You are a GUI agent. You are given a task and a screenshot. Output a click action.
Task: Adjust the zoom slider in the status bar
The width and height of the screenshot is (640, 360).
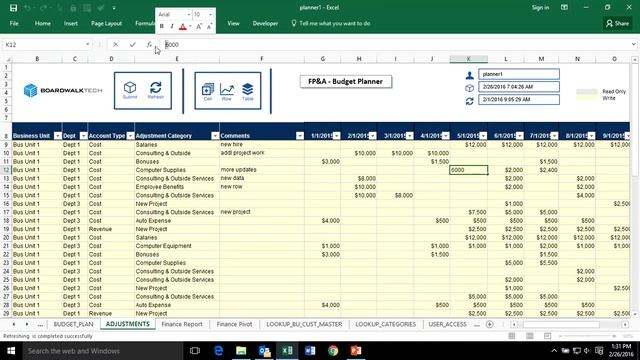pyautogui.click(x=588, y=336)
